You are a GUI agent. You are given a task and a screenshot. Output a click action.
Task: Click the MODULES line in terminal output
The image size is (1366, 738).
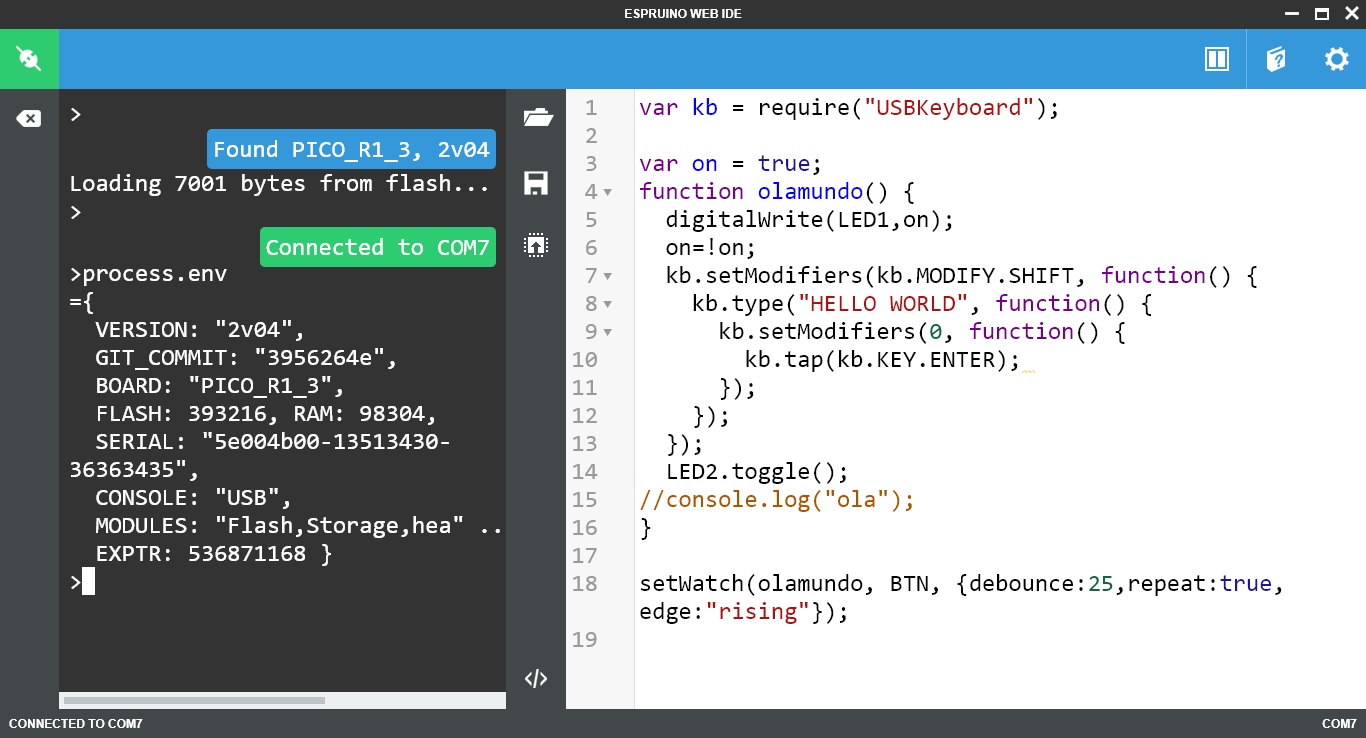click(x=299, y=526)
